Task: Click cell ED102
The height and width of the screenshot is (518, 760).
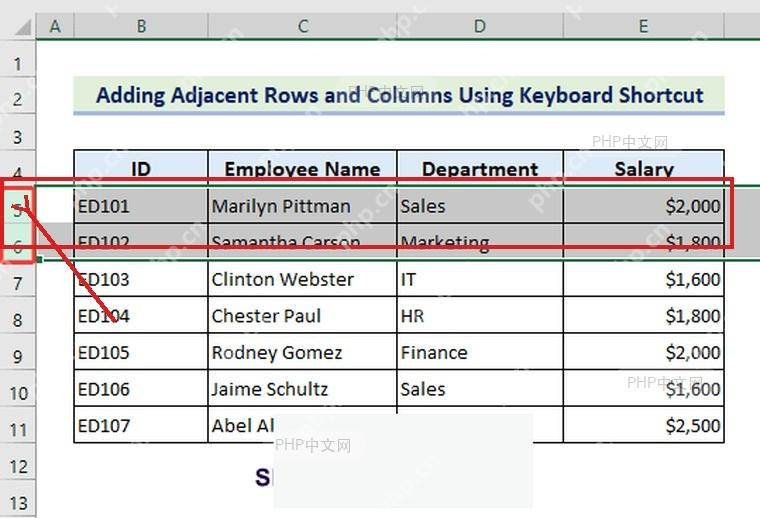Action: 141,241
